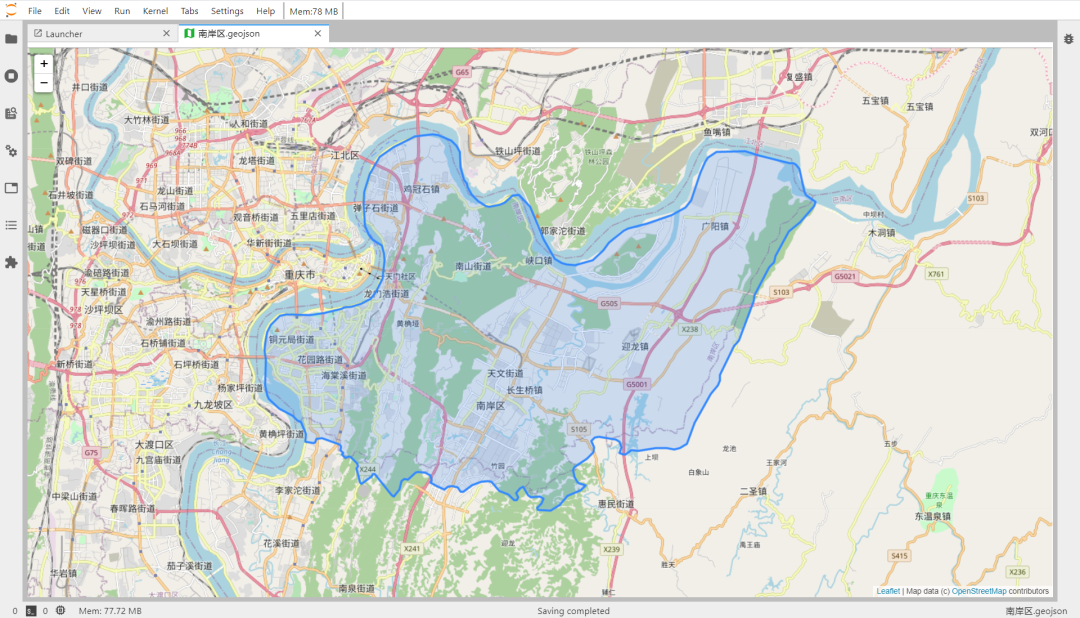Click the S105 road shield on map
The width and height of the screenshot is (1080, 618).
point(579,429)
